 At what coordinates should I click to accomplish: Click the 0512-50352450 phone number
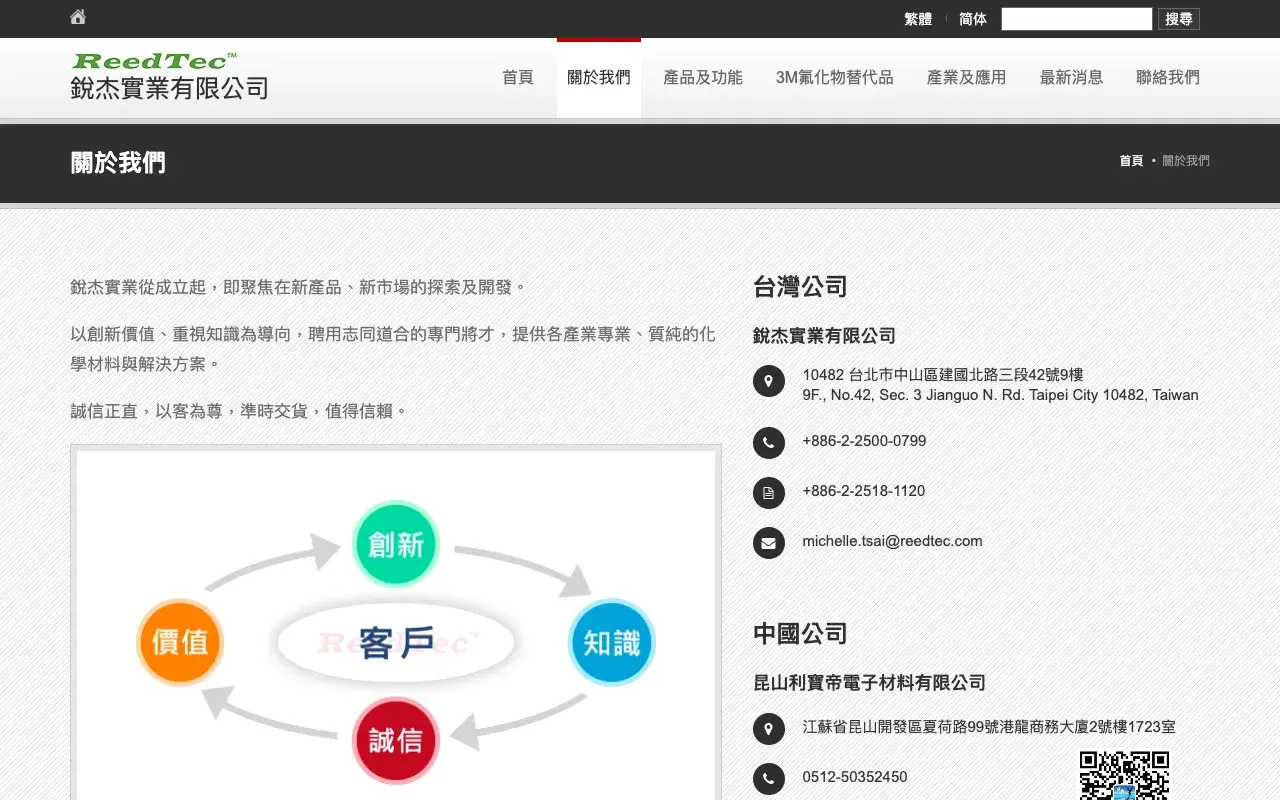tap(855, 777)
